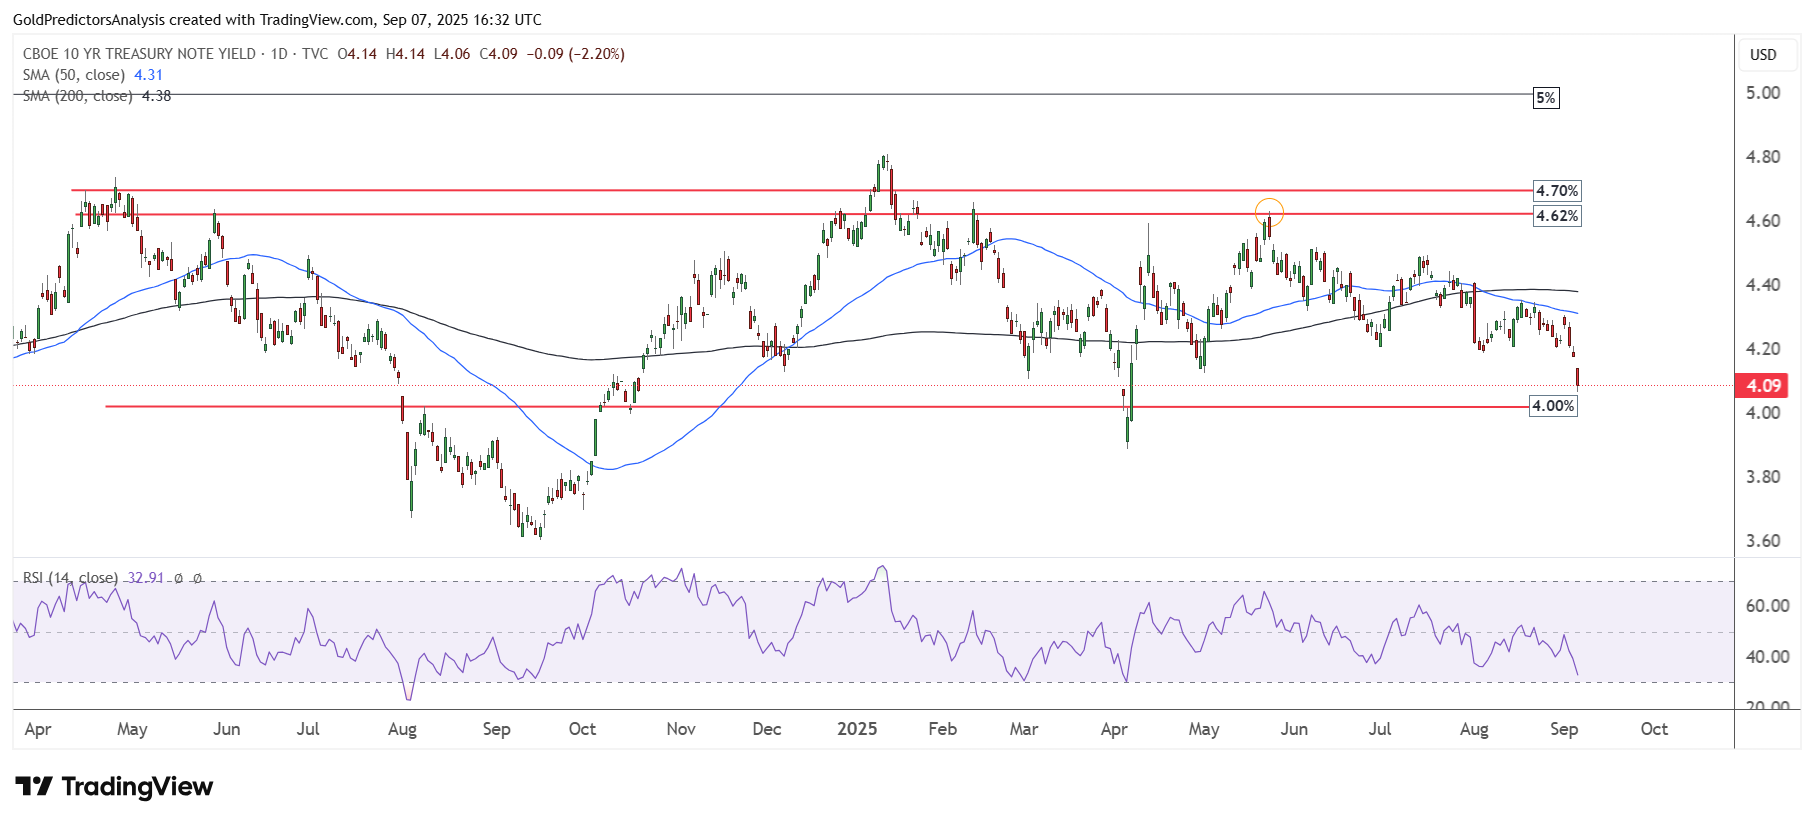Click the 4.20 price axis value

click(1763, 349)
